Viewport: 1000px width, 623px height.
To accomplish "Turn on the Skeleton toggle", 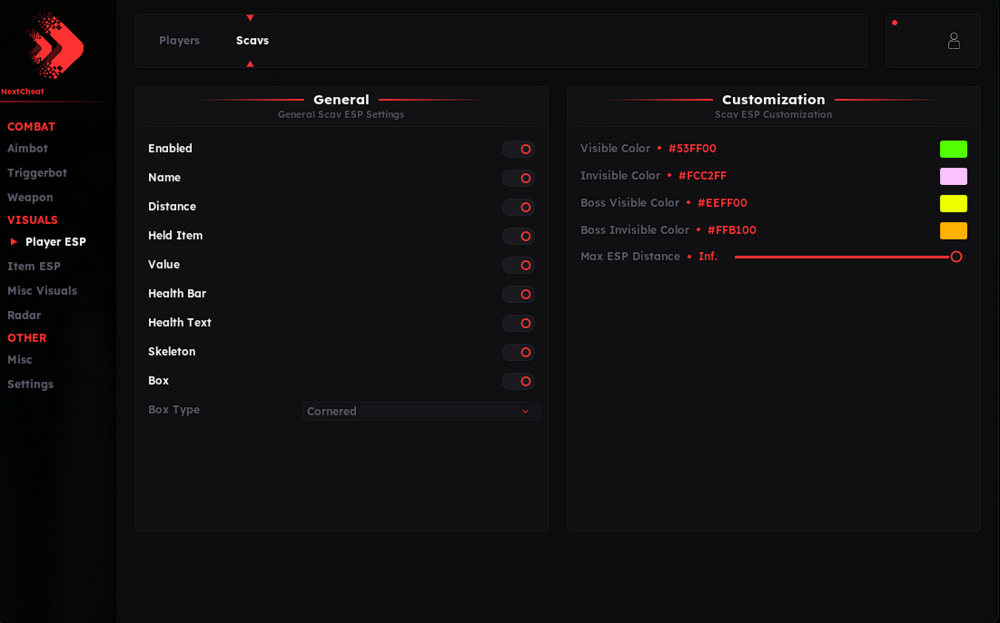I will click(x=518, y=352).
